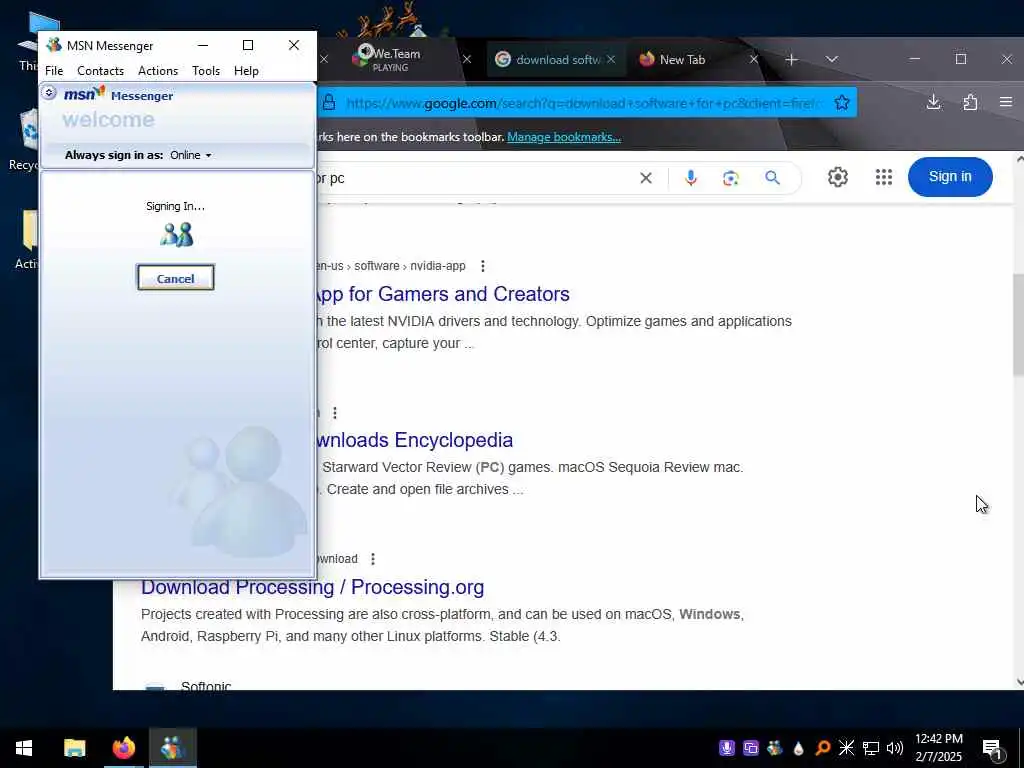Viewport: 1024px width, 768px height.
Task: Open more options beside Downloads Encyclopedia result
Action: point(335,413)
